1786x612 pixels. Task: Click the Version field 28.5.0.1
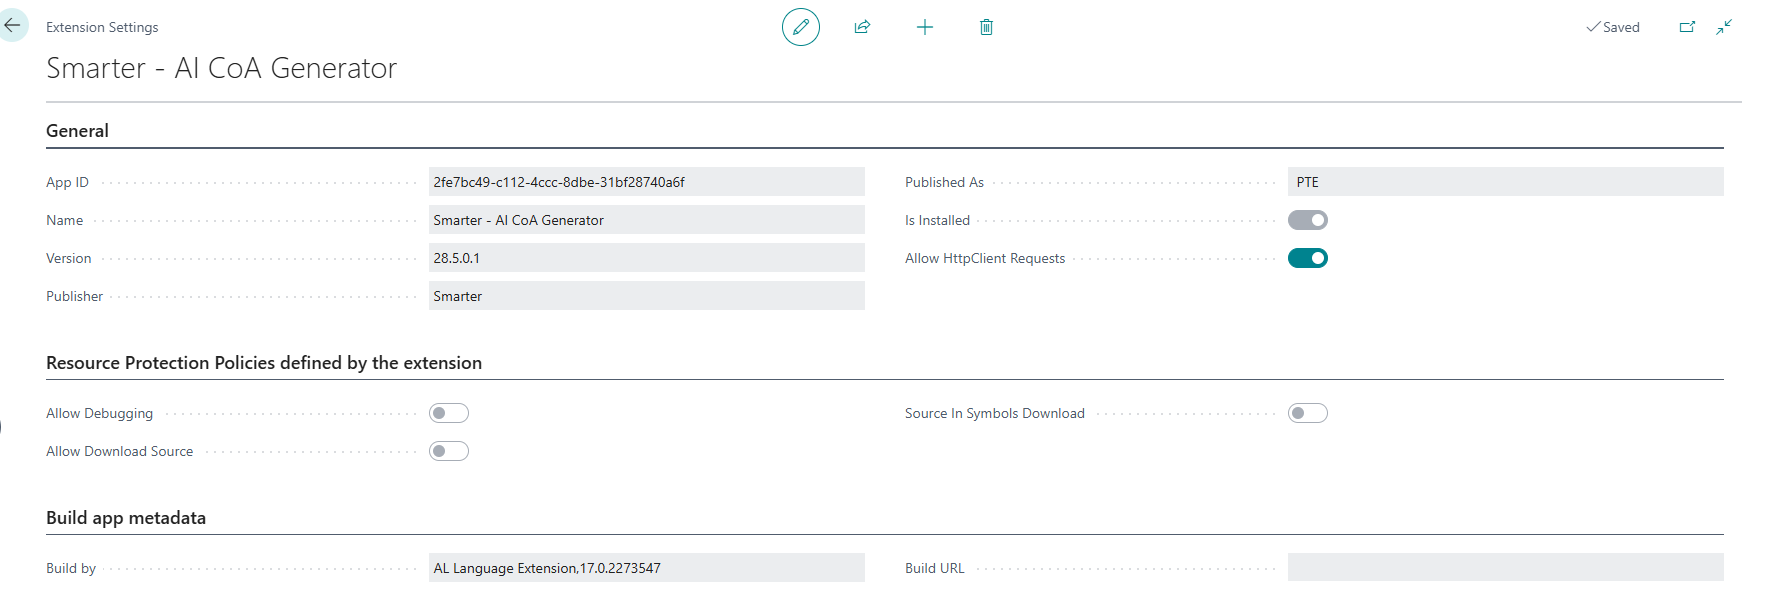click(x=647, y=258)
